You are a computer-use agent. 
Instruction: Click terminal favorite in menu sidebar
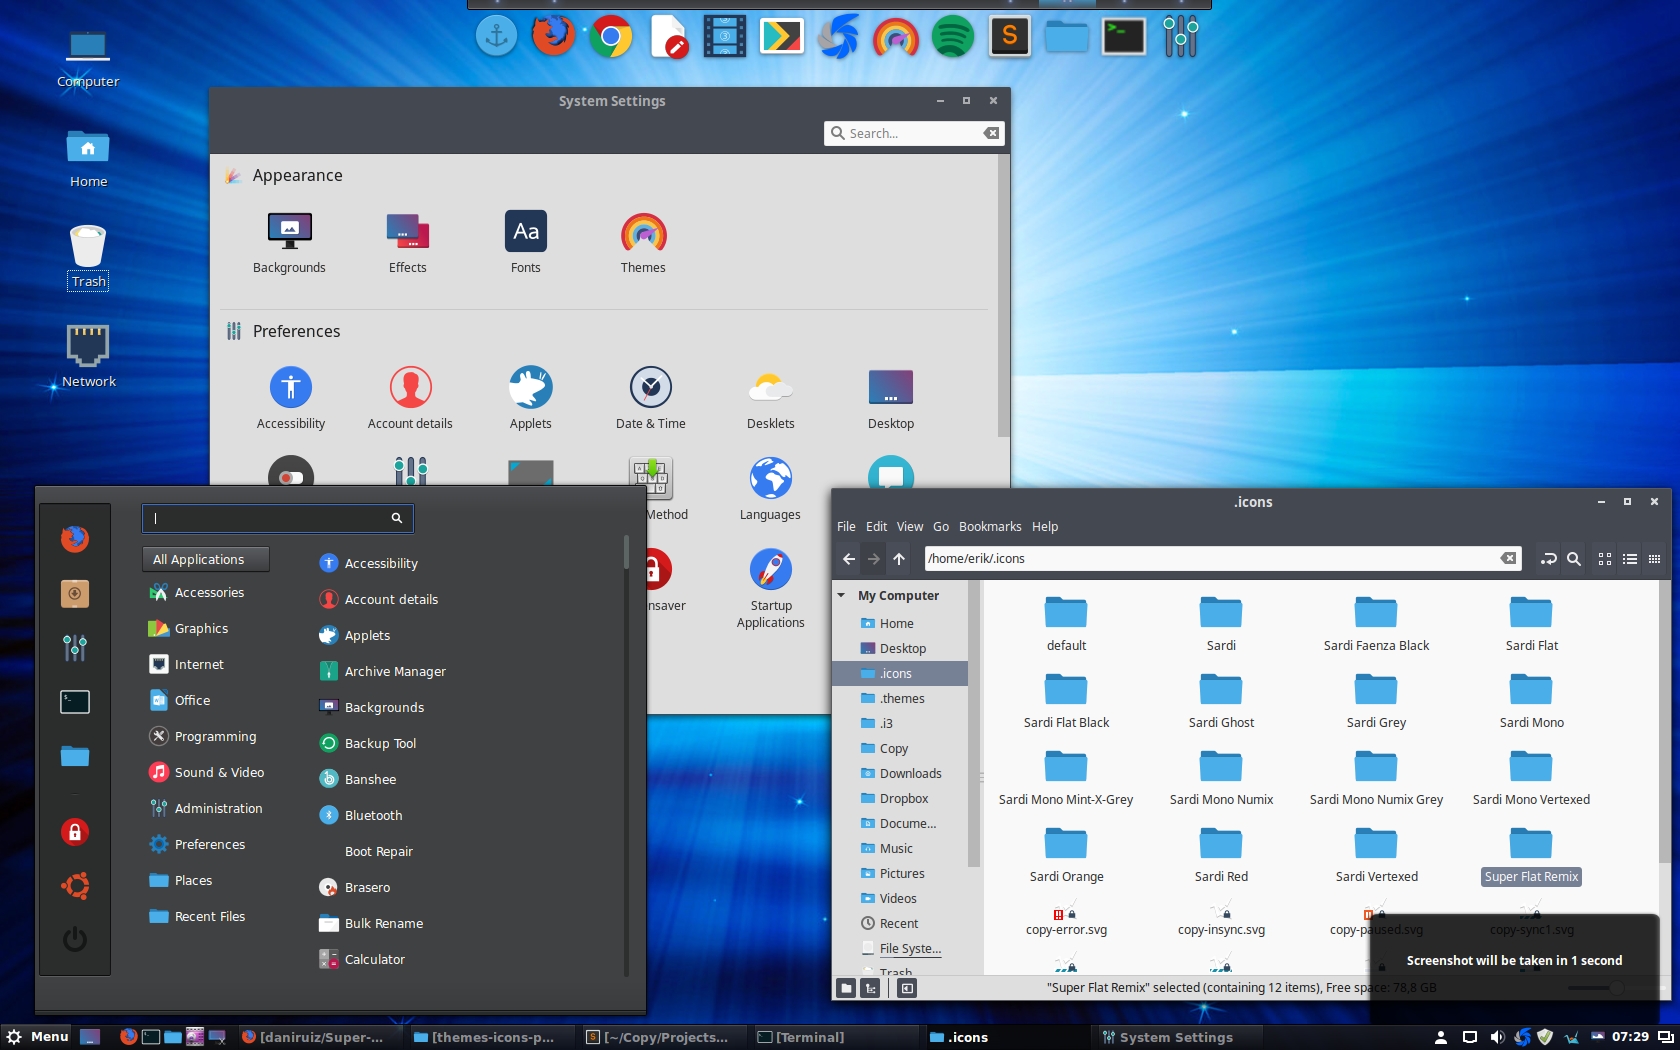tap(75, 702)
